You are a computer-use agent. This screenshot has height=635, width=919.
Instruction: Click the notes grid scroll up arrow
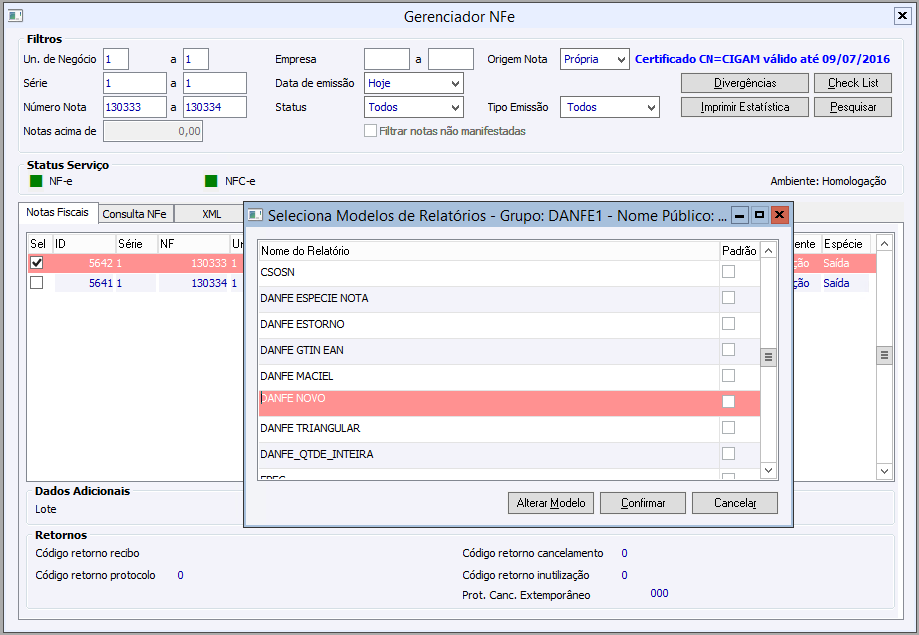tap(884, 243)
